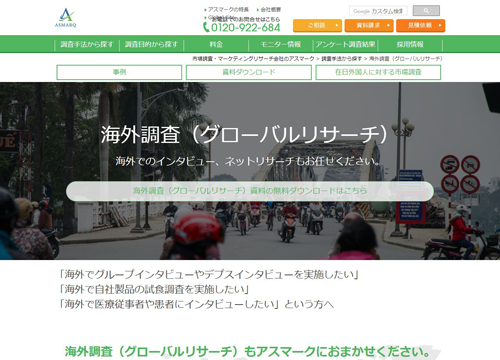
Task: Click the 事例 outlined button
Action: pyautogui.click(x=119, y=72)
